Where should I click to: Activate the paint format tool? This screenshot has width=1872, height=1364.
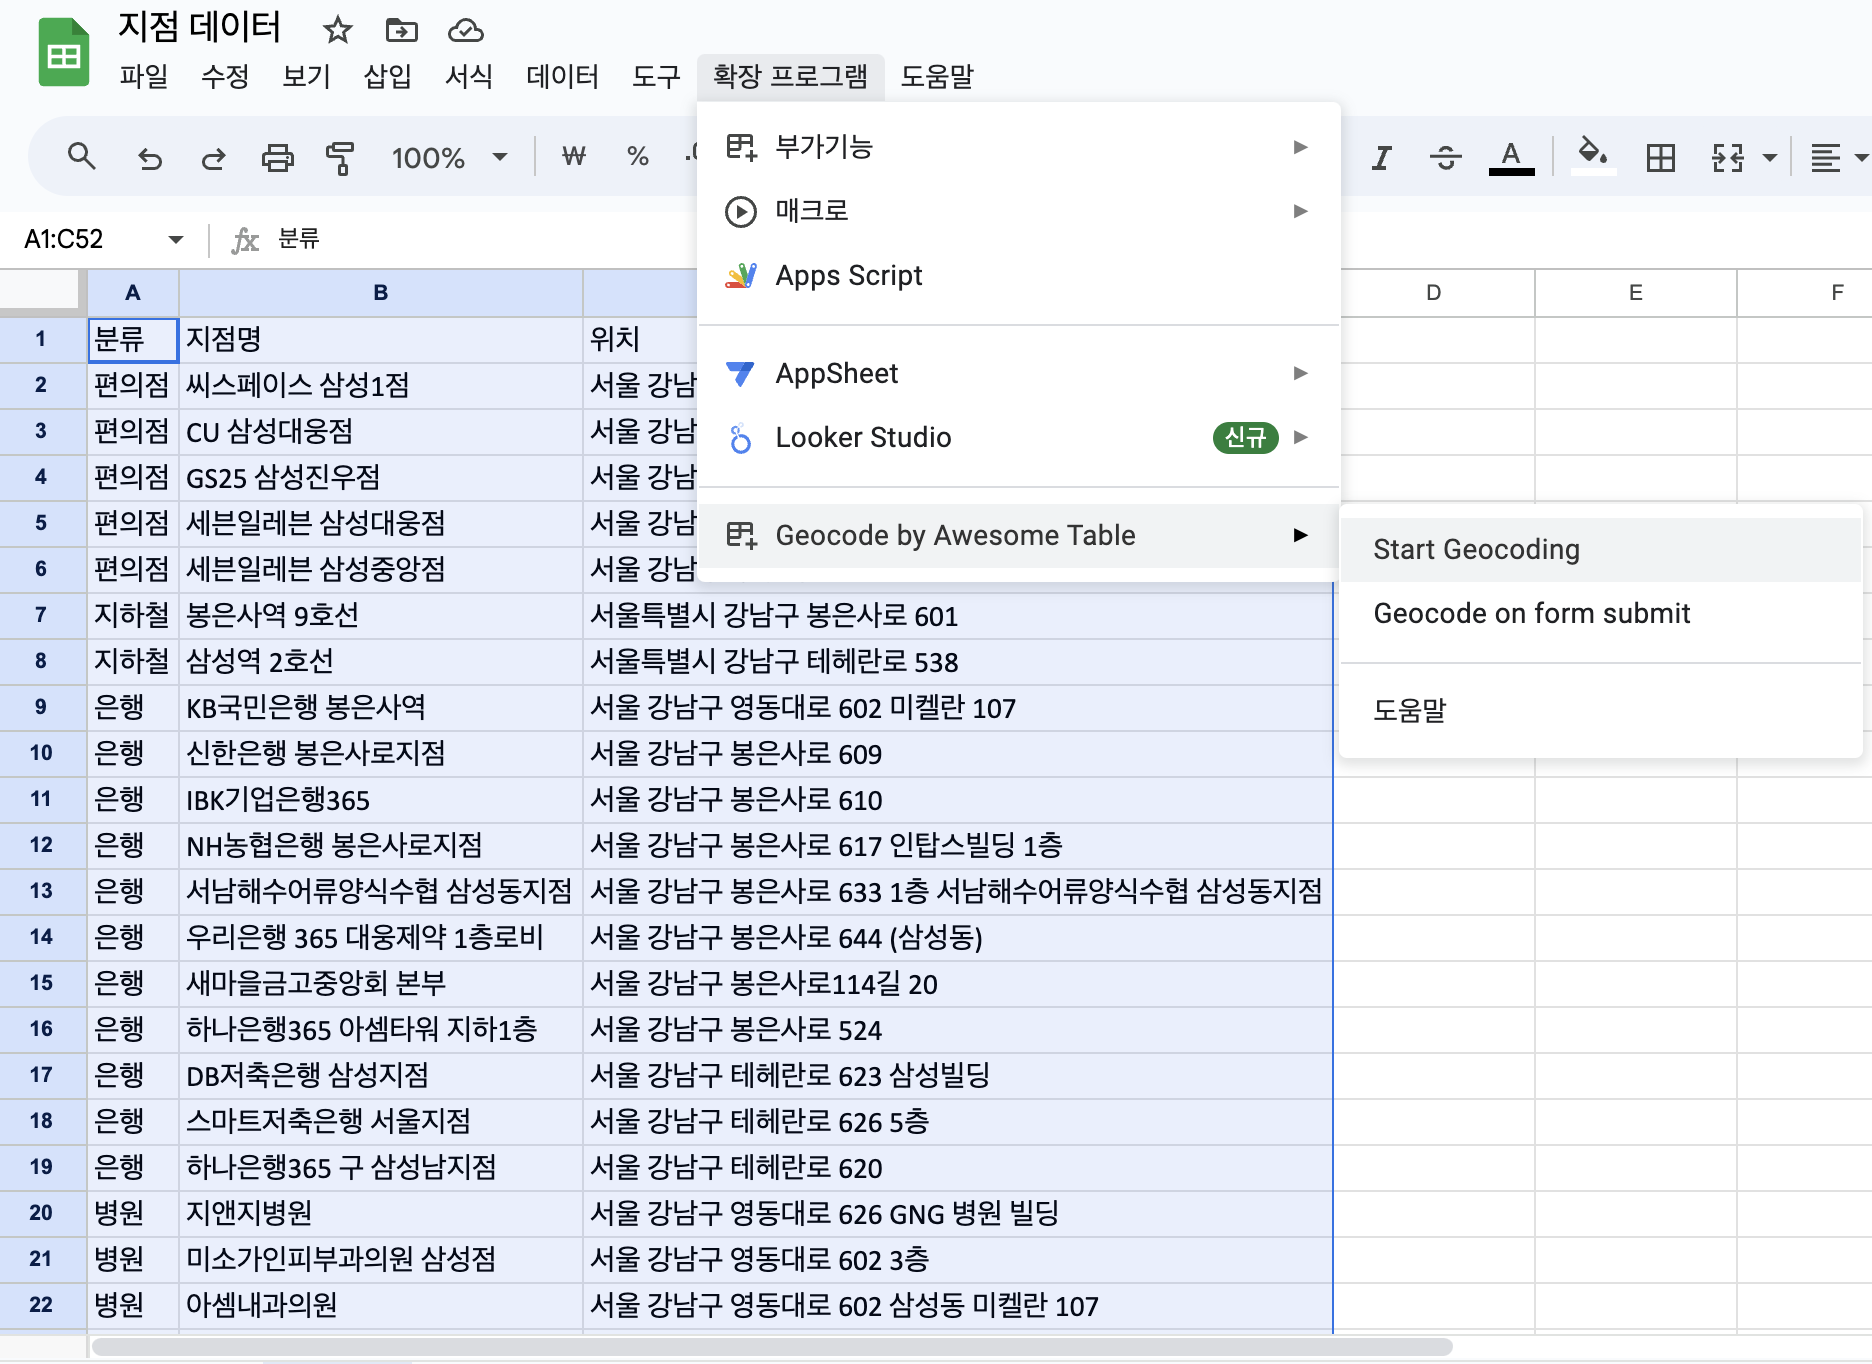click(340, 157)
